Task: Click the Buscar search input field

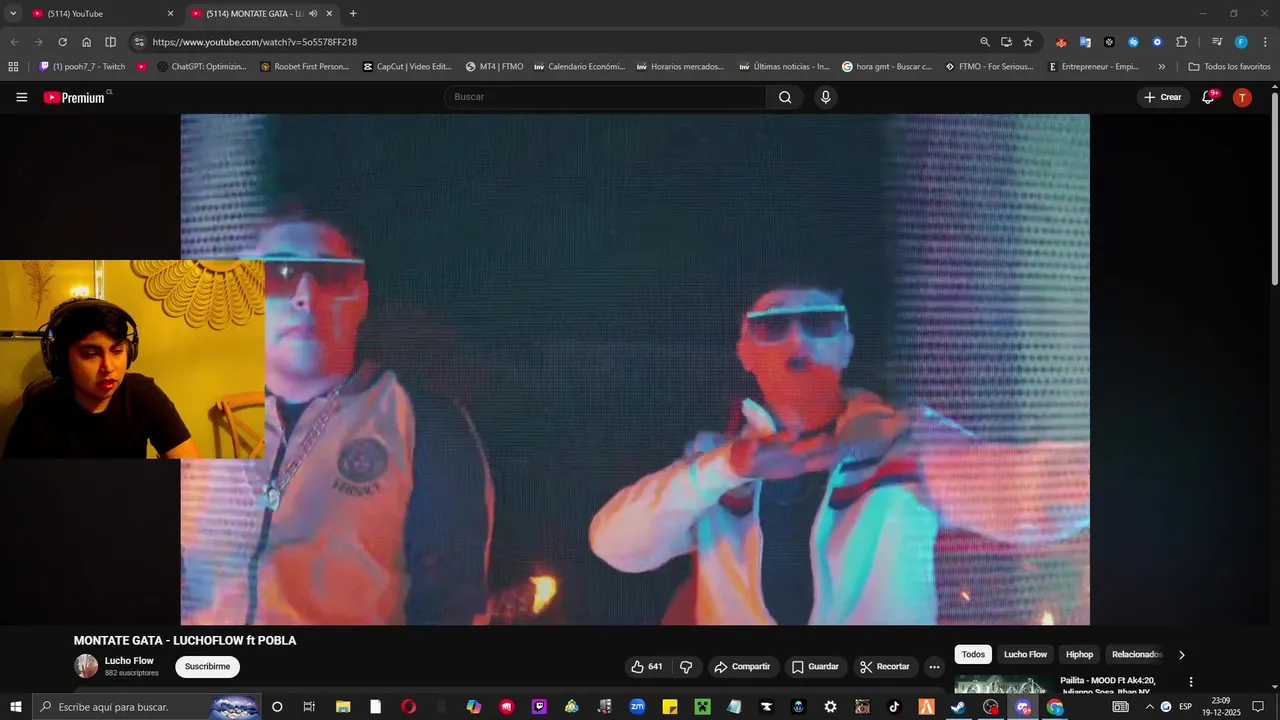Action: point(605,97)
